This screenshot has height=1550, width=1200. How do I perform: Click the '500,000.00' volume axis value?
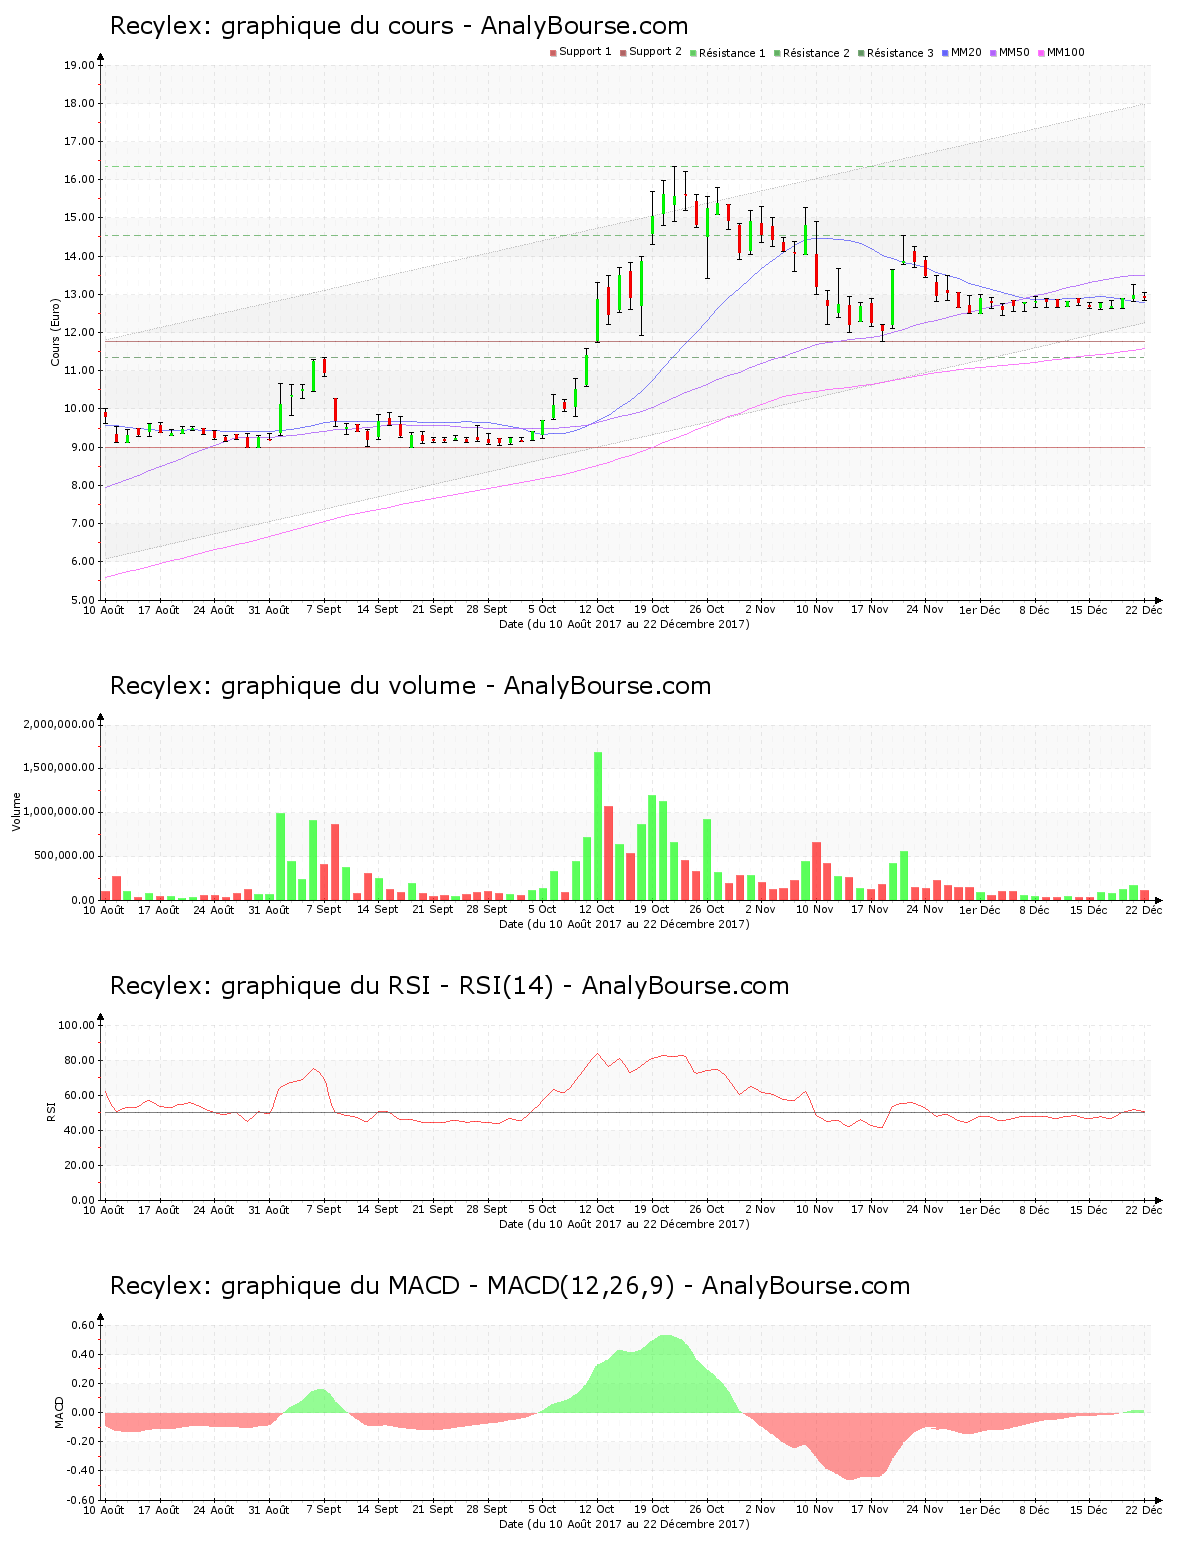pyautogui.click(x=65, y=856)
